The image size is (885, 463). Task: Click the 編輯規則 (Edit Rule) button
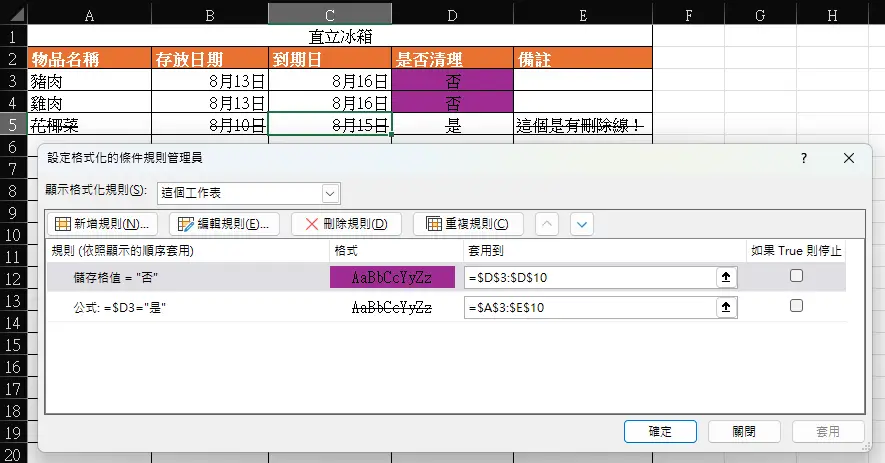(x=224, y=224)
